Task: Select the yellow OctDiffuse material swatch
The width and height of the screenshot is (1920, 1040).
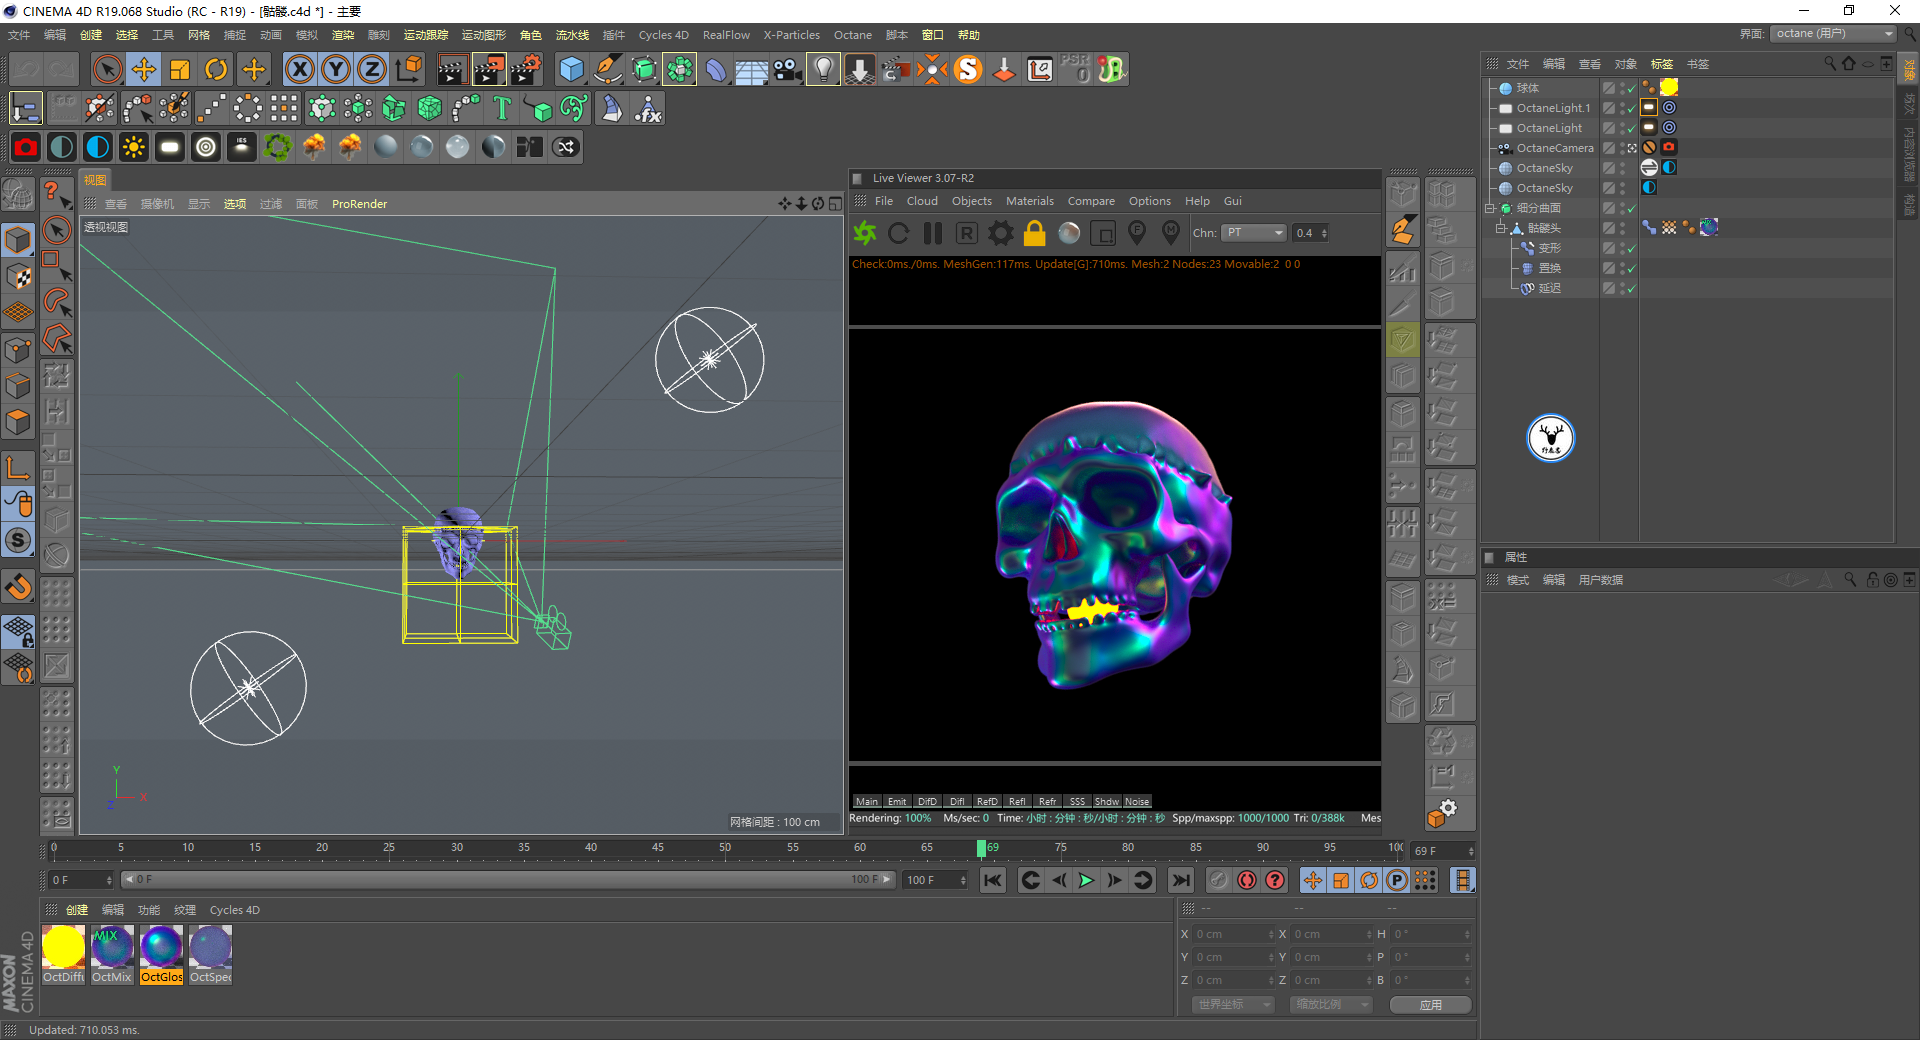Action: tap(63, 947)
